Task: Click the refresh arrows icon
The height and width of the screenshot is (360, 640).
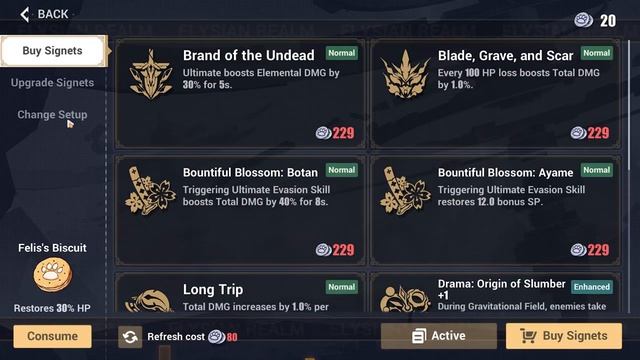Action: 130,337
